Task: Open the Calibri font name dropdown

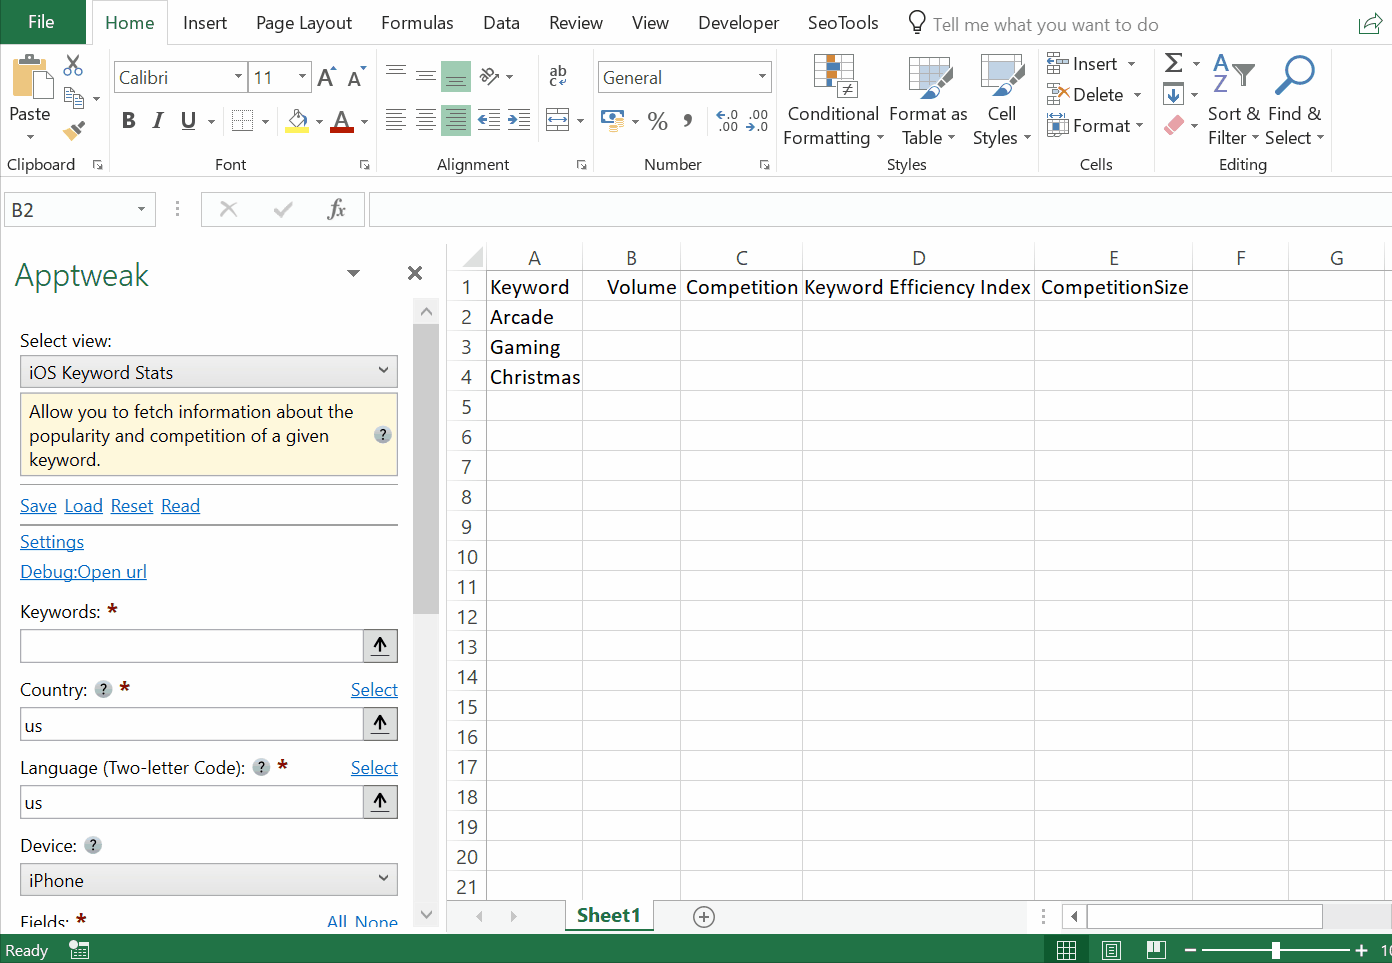Action: pyautogui.click(x=238, y=77)
